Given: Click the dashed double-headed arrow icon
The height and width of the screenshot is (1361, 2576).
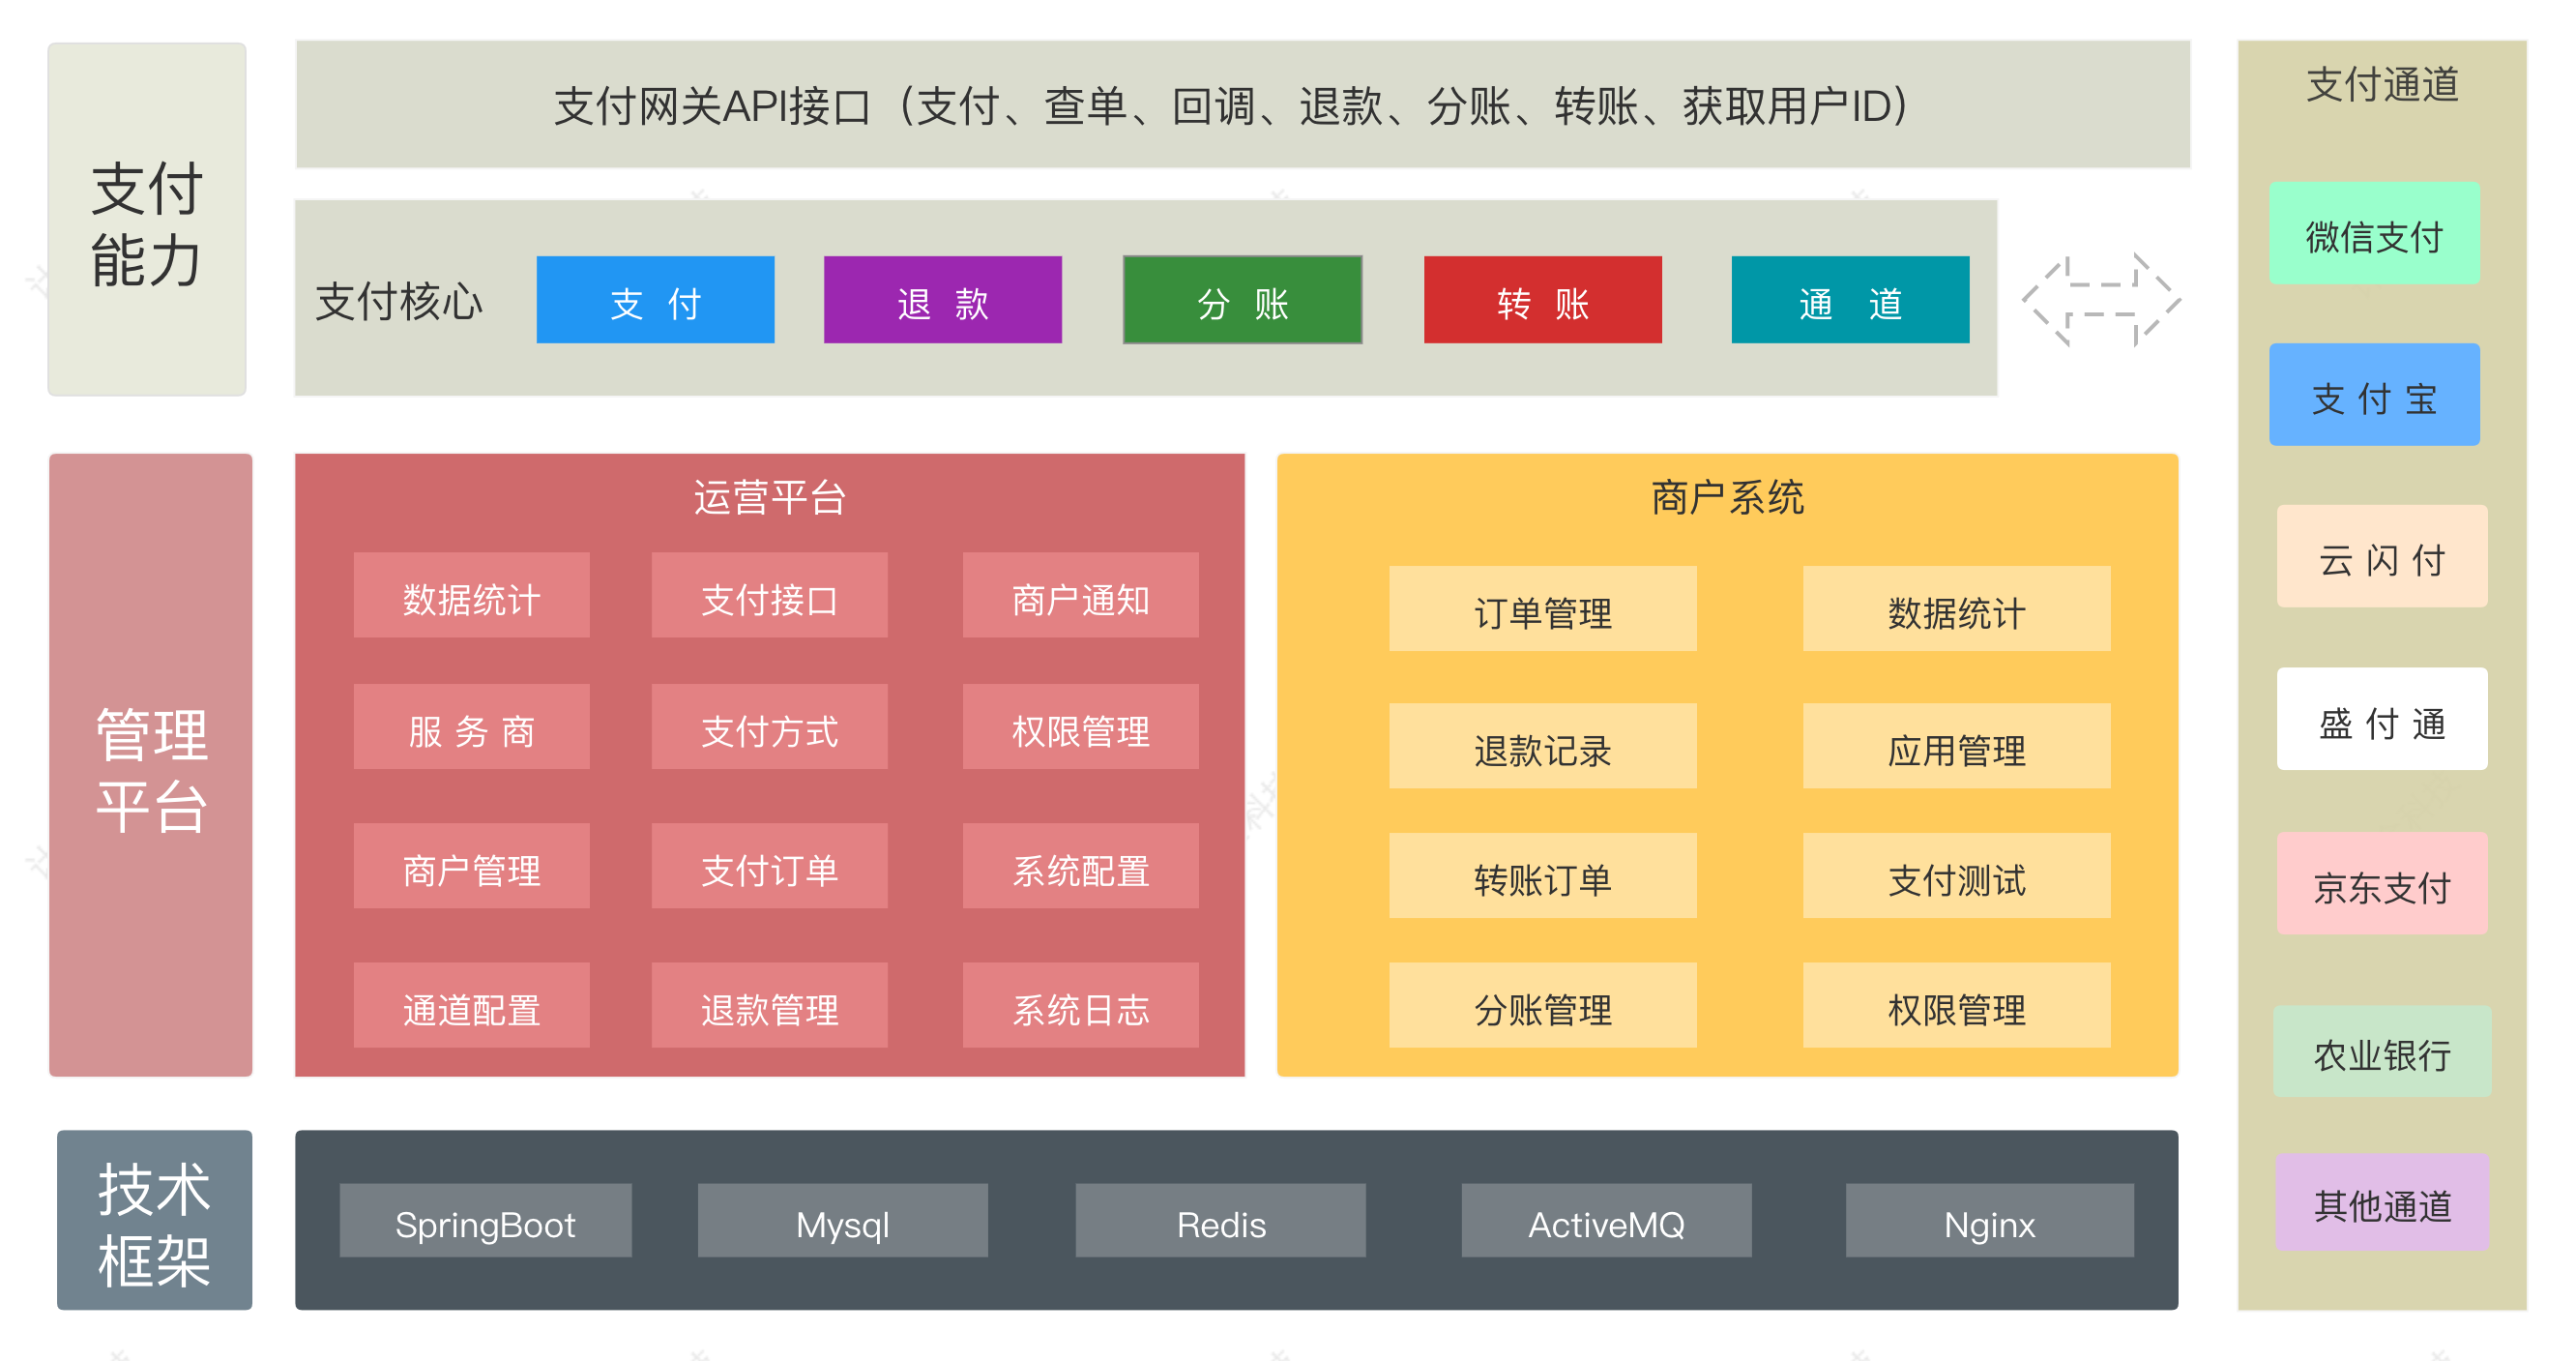Looking at the screenshot, I should 2100,299.
